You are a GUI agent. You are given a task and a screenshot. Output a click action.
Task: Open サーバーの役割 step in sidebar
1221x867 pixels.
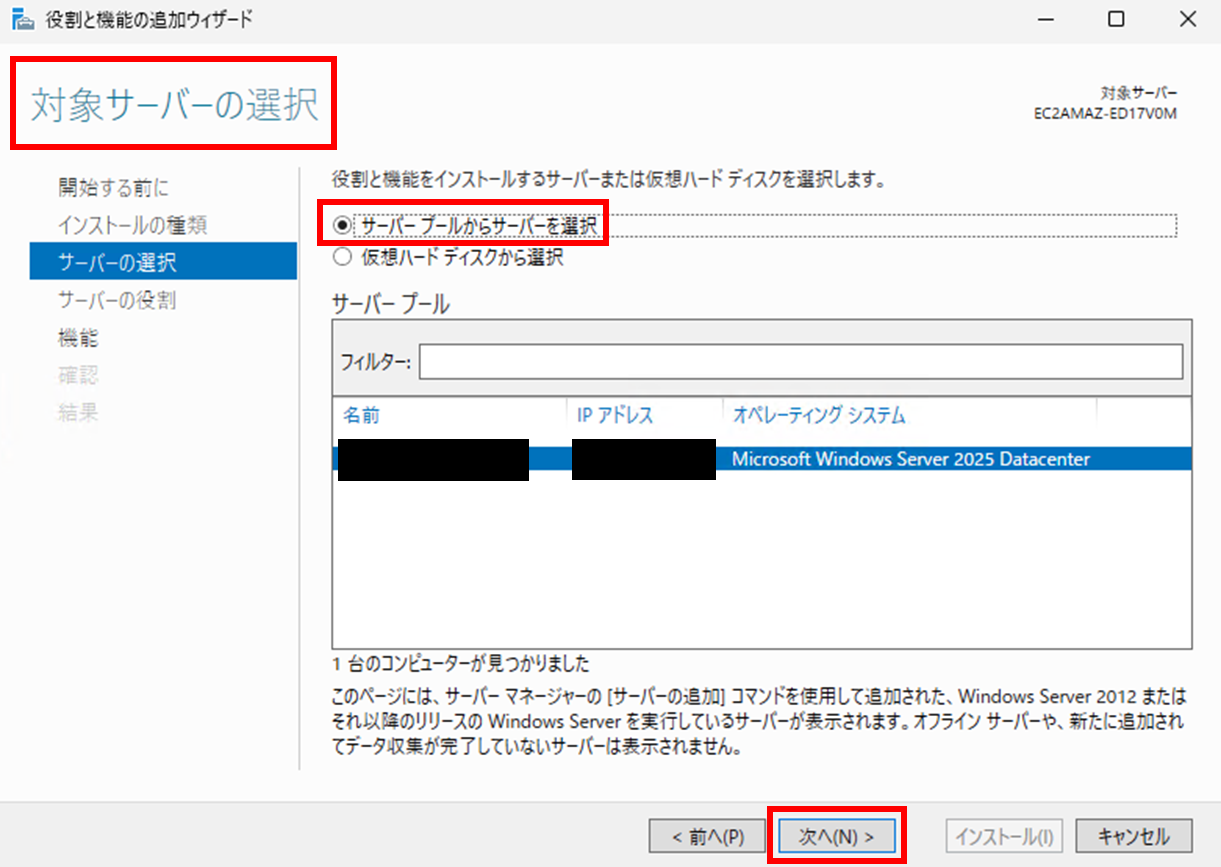pyautogui.click(x=117, y=300)
